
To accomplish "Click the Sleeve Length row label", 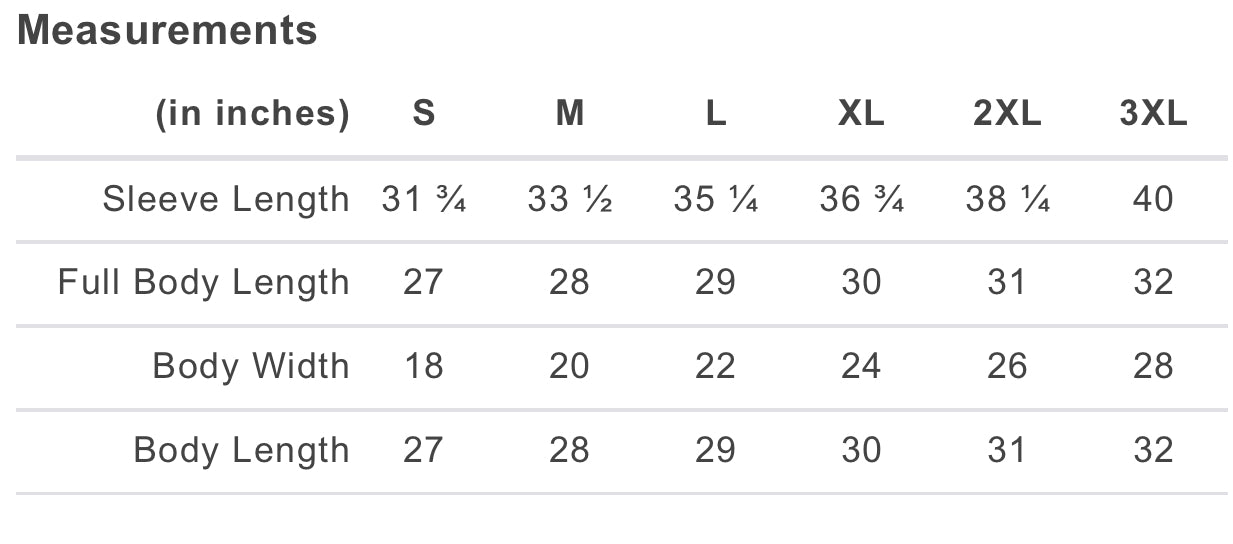I will (226, 200).
